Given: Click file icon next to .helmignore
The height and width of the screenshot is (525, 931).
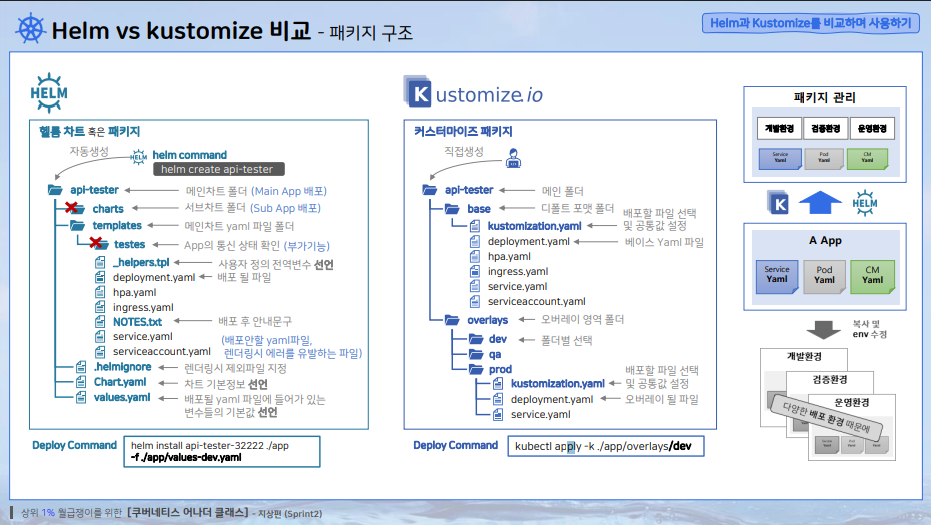Looking at the screenshot, I should pos(81,367).
